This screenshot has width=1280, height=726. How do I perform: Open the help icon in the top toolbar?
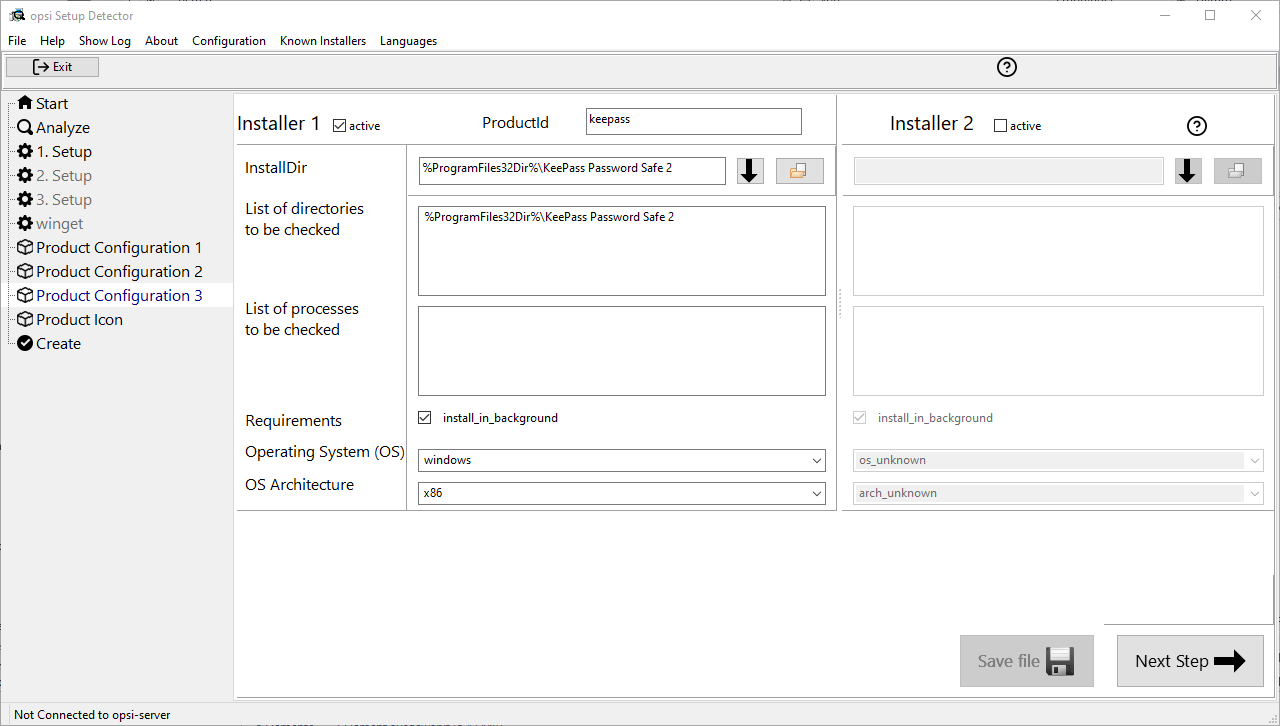point(1007,67)
